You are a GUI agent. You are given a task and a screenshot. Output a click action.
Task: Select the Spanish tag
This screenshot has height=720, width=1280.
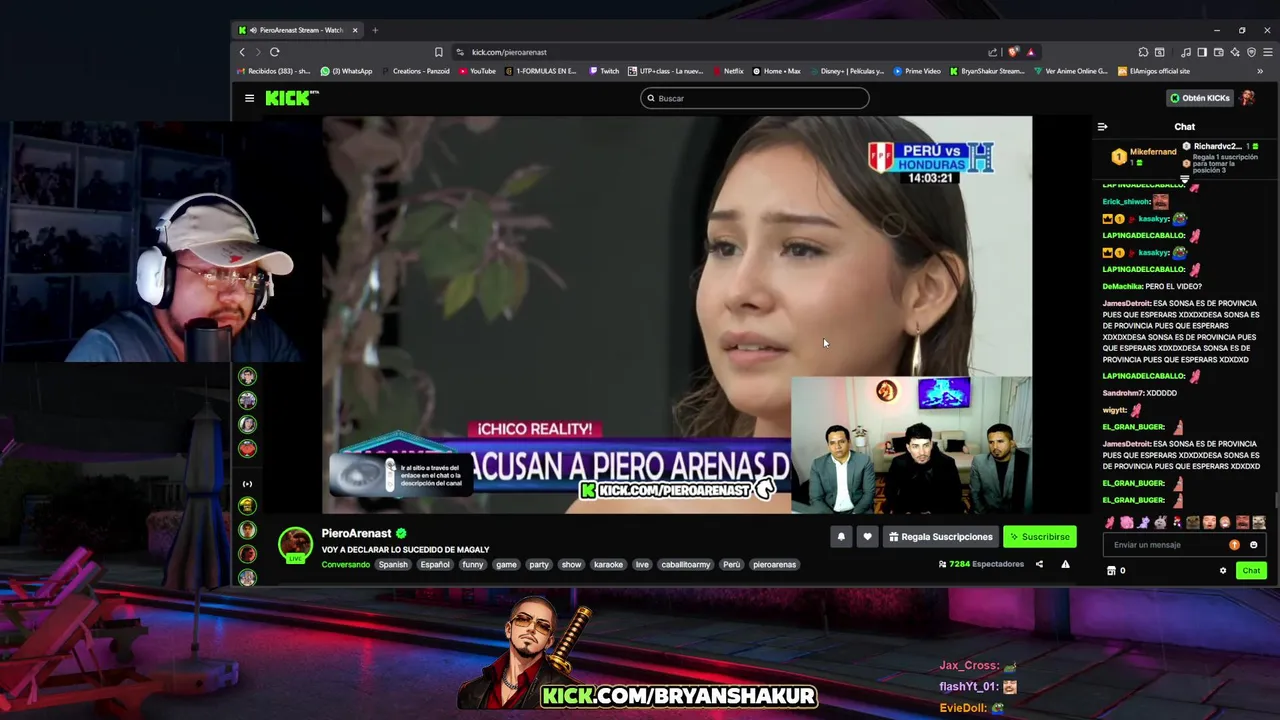point(393,565)
